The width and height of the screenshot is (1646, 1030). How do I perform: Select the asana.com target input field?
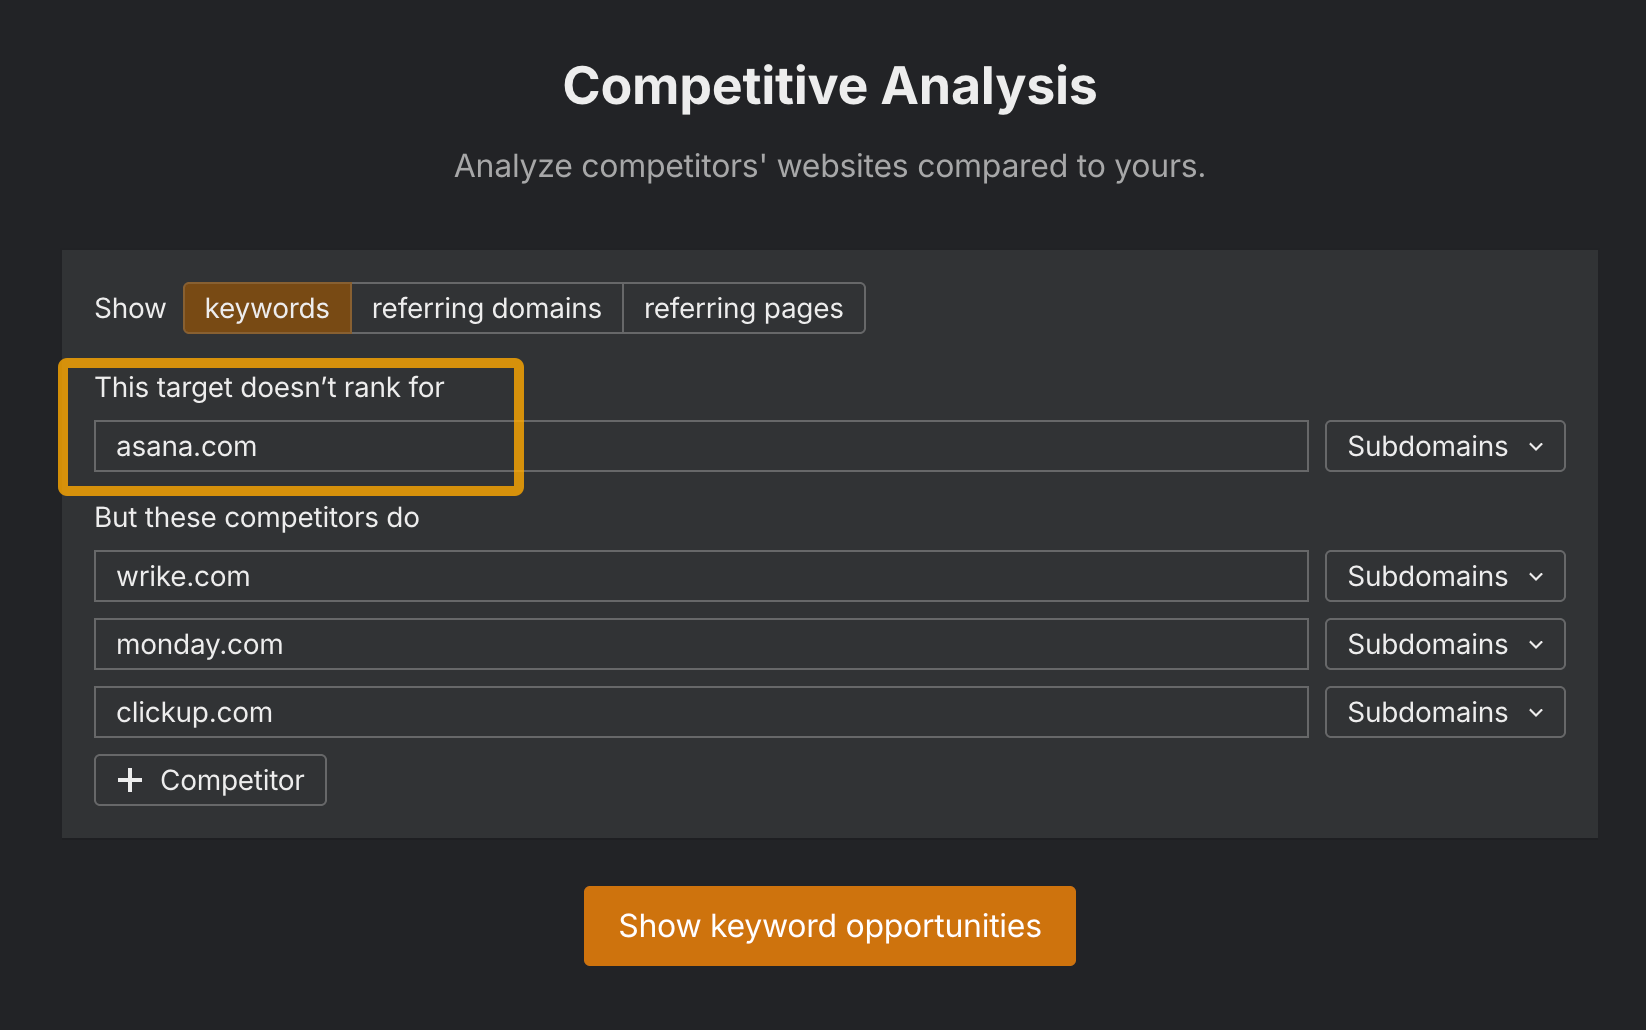coord(700,446)
